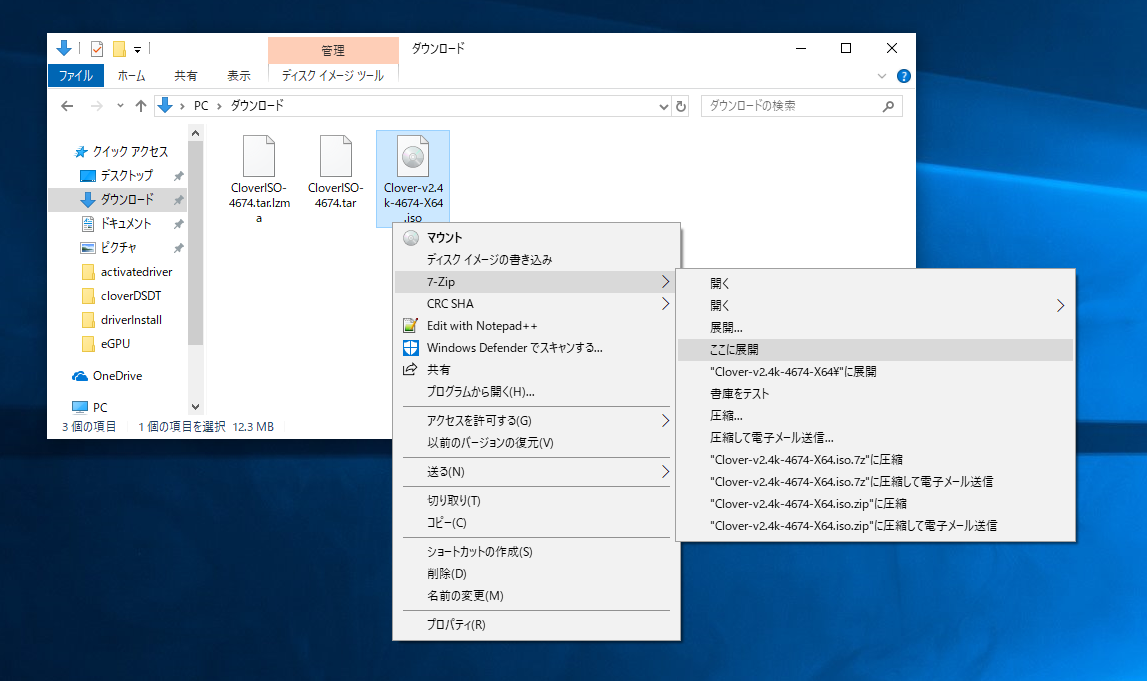Click the forward navigation arrow

pos(97,106)
